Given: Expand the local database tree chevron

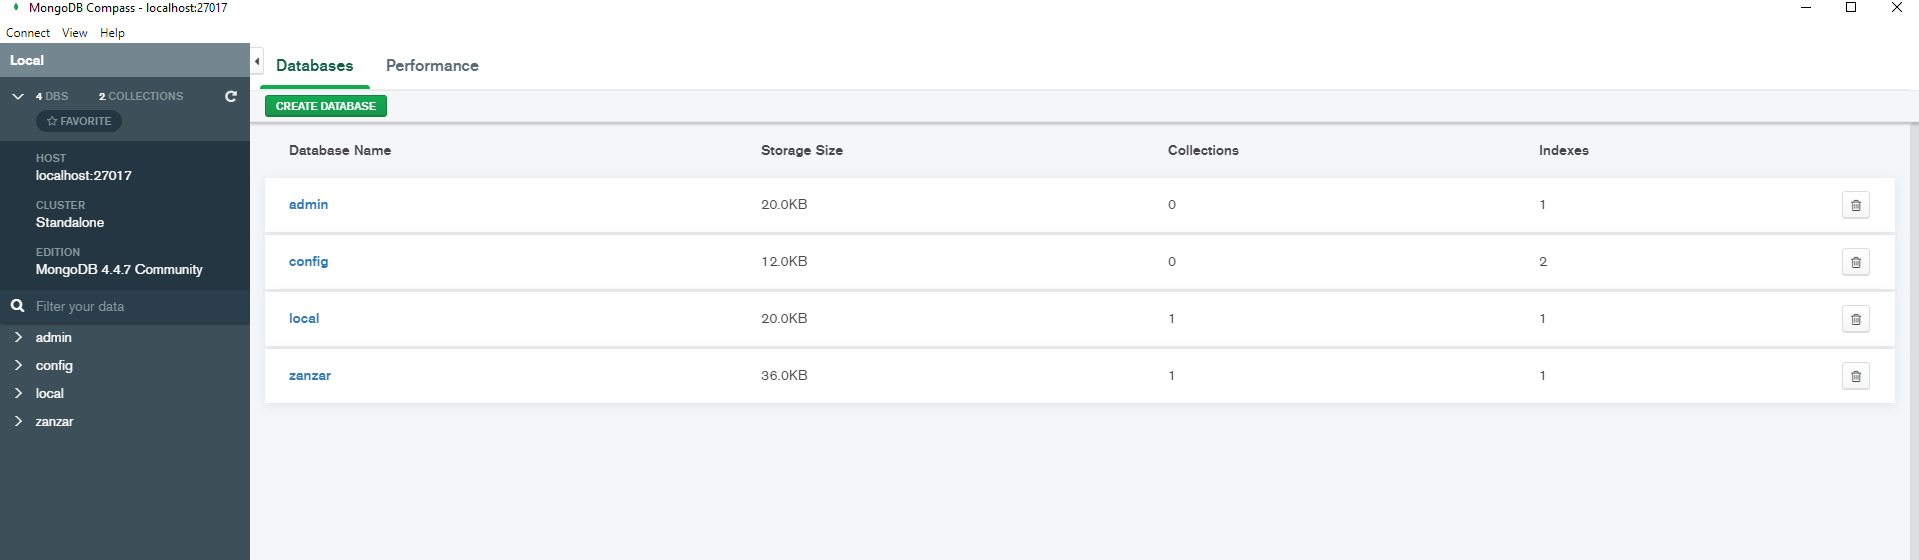Looking at the screenshot, I should pos(18,393).
